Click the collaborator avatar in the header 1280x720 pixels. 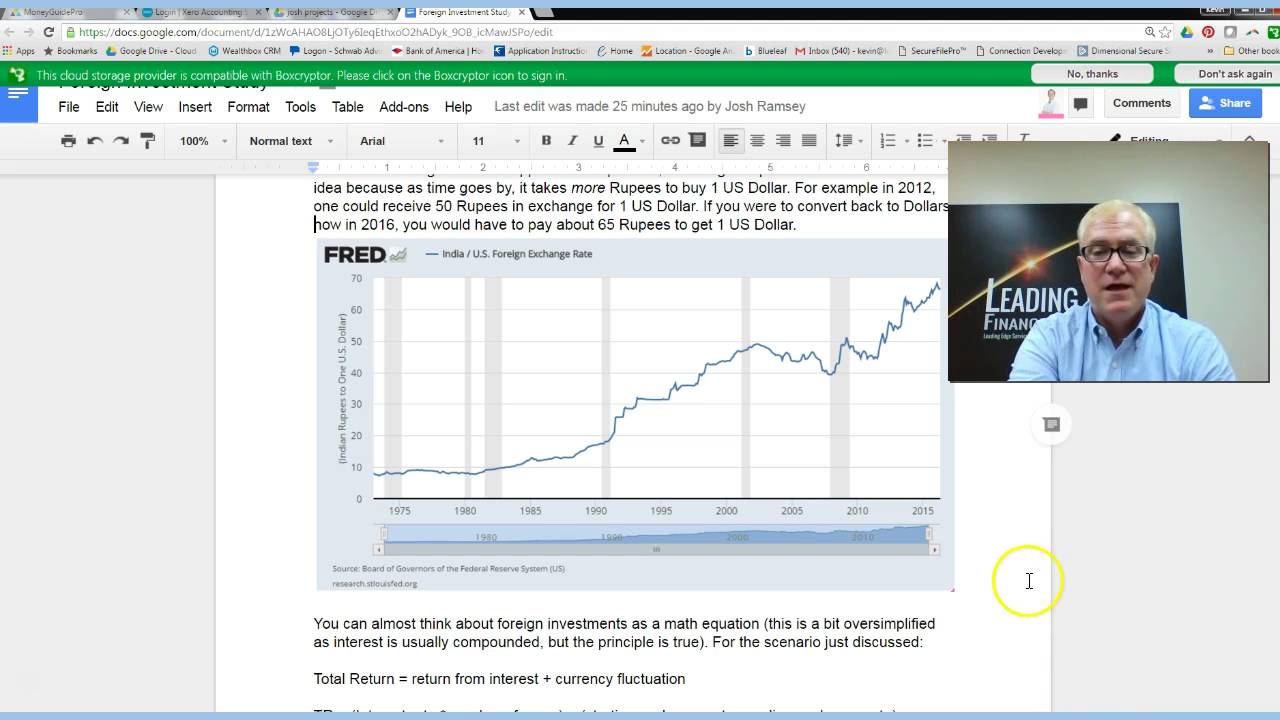pyautogui.click(x=1051, y=103)
